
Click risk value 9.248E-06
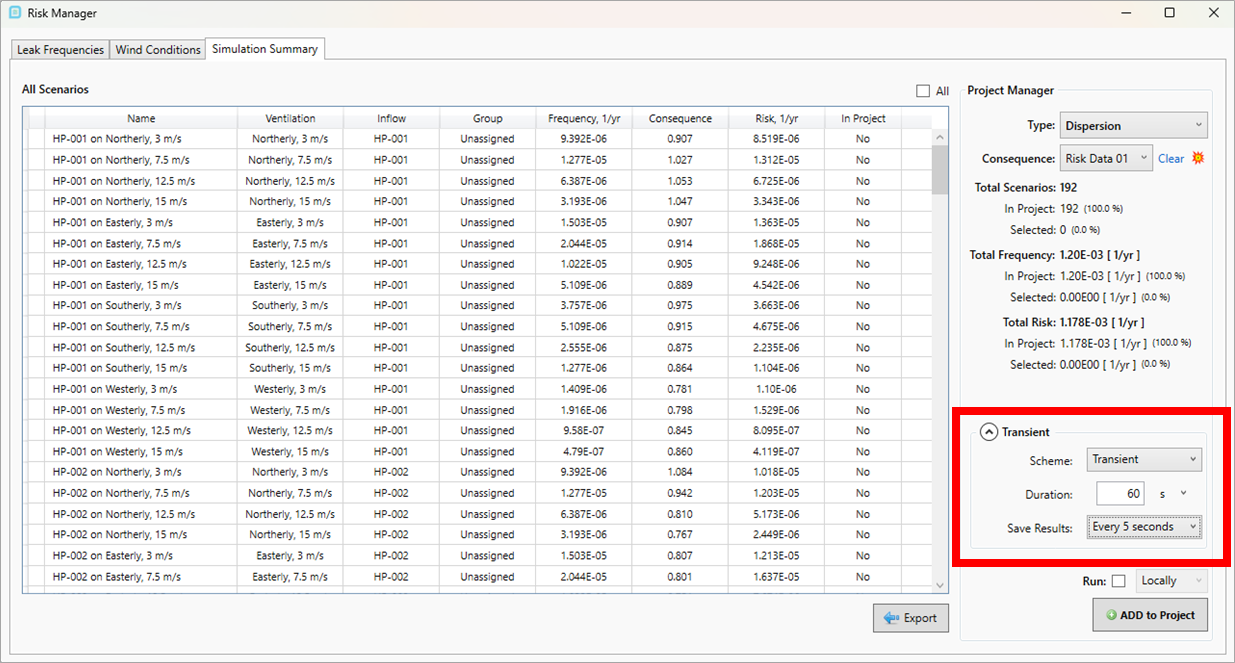tap(776, 264)
